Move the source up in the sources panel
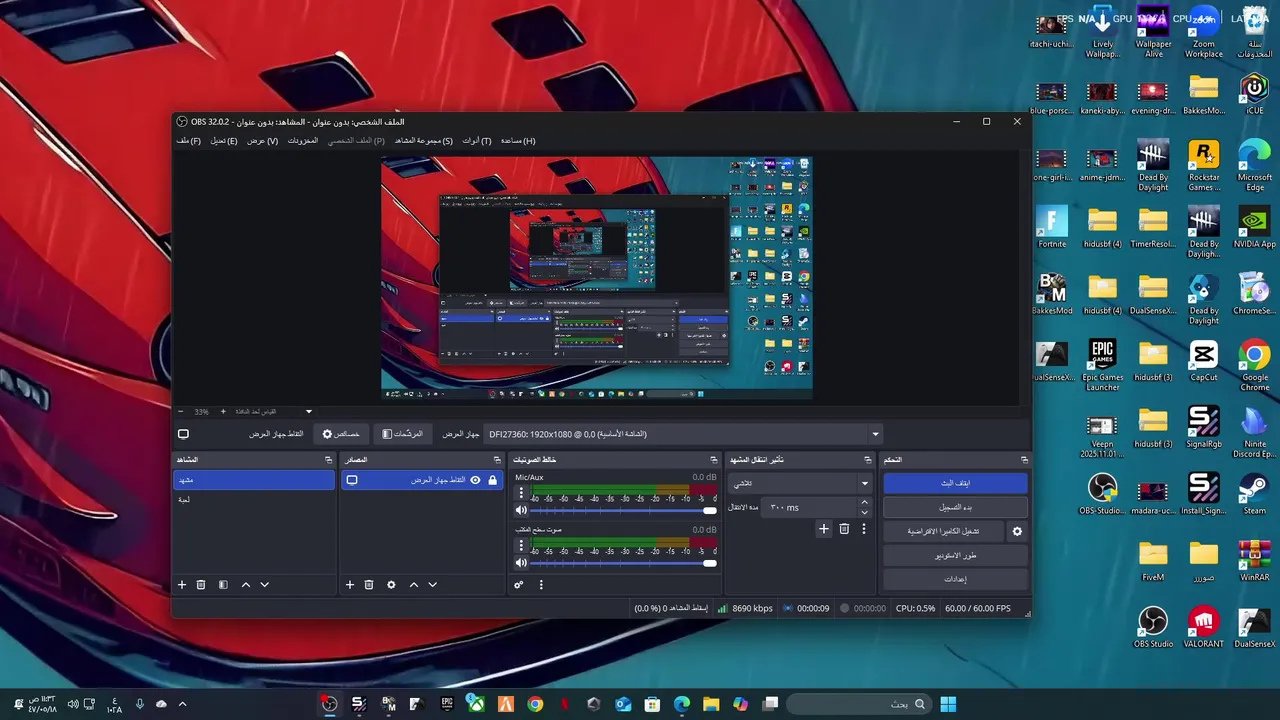The height and width of the screenshot is (720, 1280). (x=414, y=585)
